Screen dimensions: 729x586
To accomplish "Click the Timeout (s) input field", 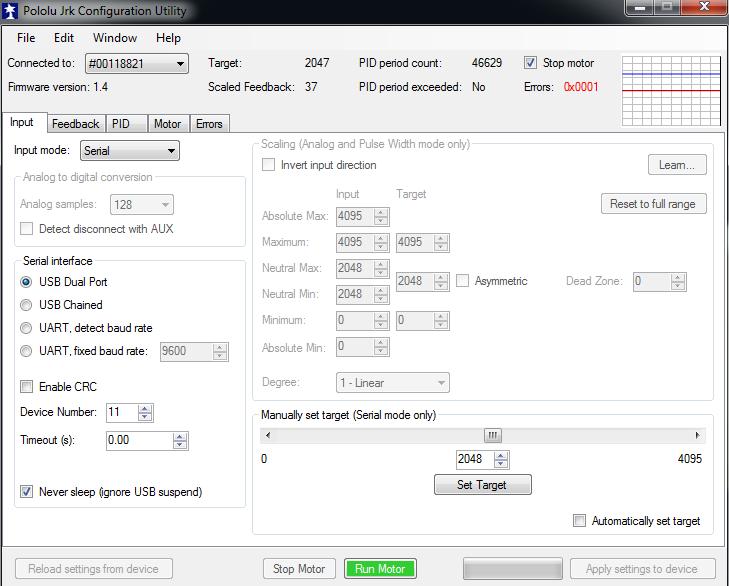I will (x=139, y=440).
